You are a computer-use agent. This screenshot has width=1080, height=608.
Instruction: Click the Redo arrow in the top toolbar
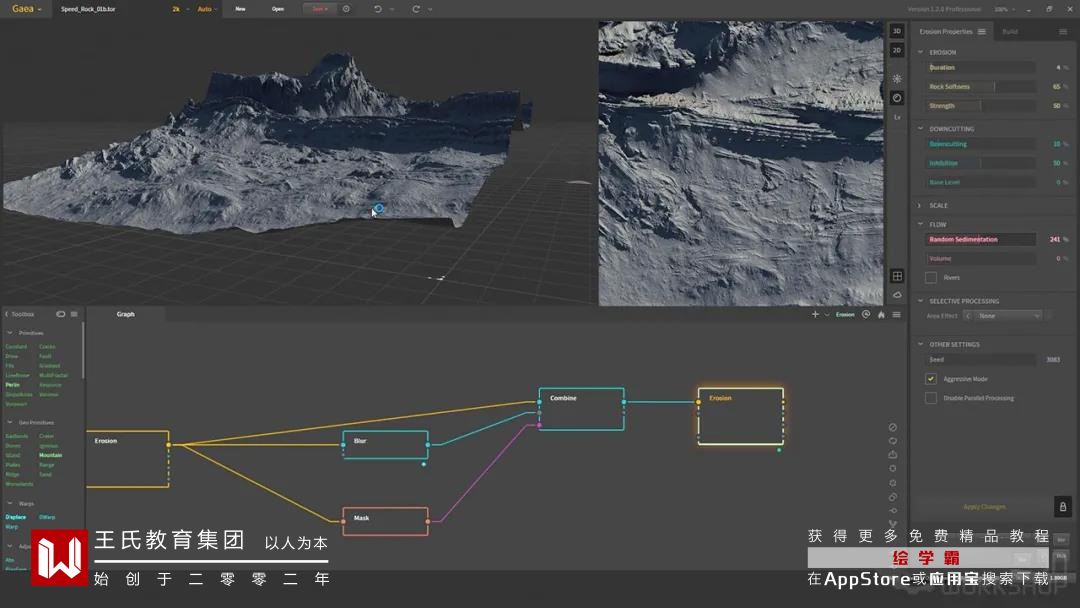click(416, 9)
